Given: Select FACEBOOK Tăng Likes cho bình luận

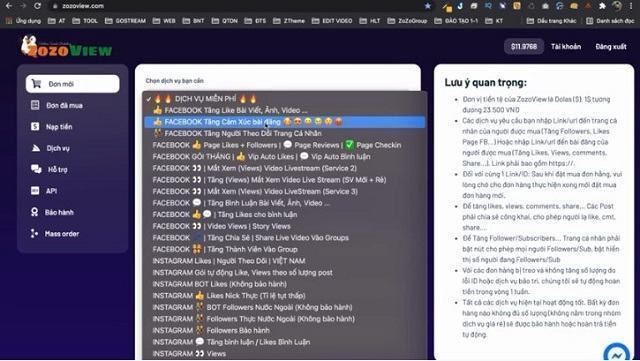Looking at the screenshot, I should [x=284, y=214].
